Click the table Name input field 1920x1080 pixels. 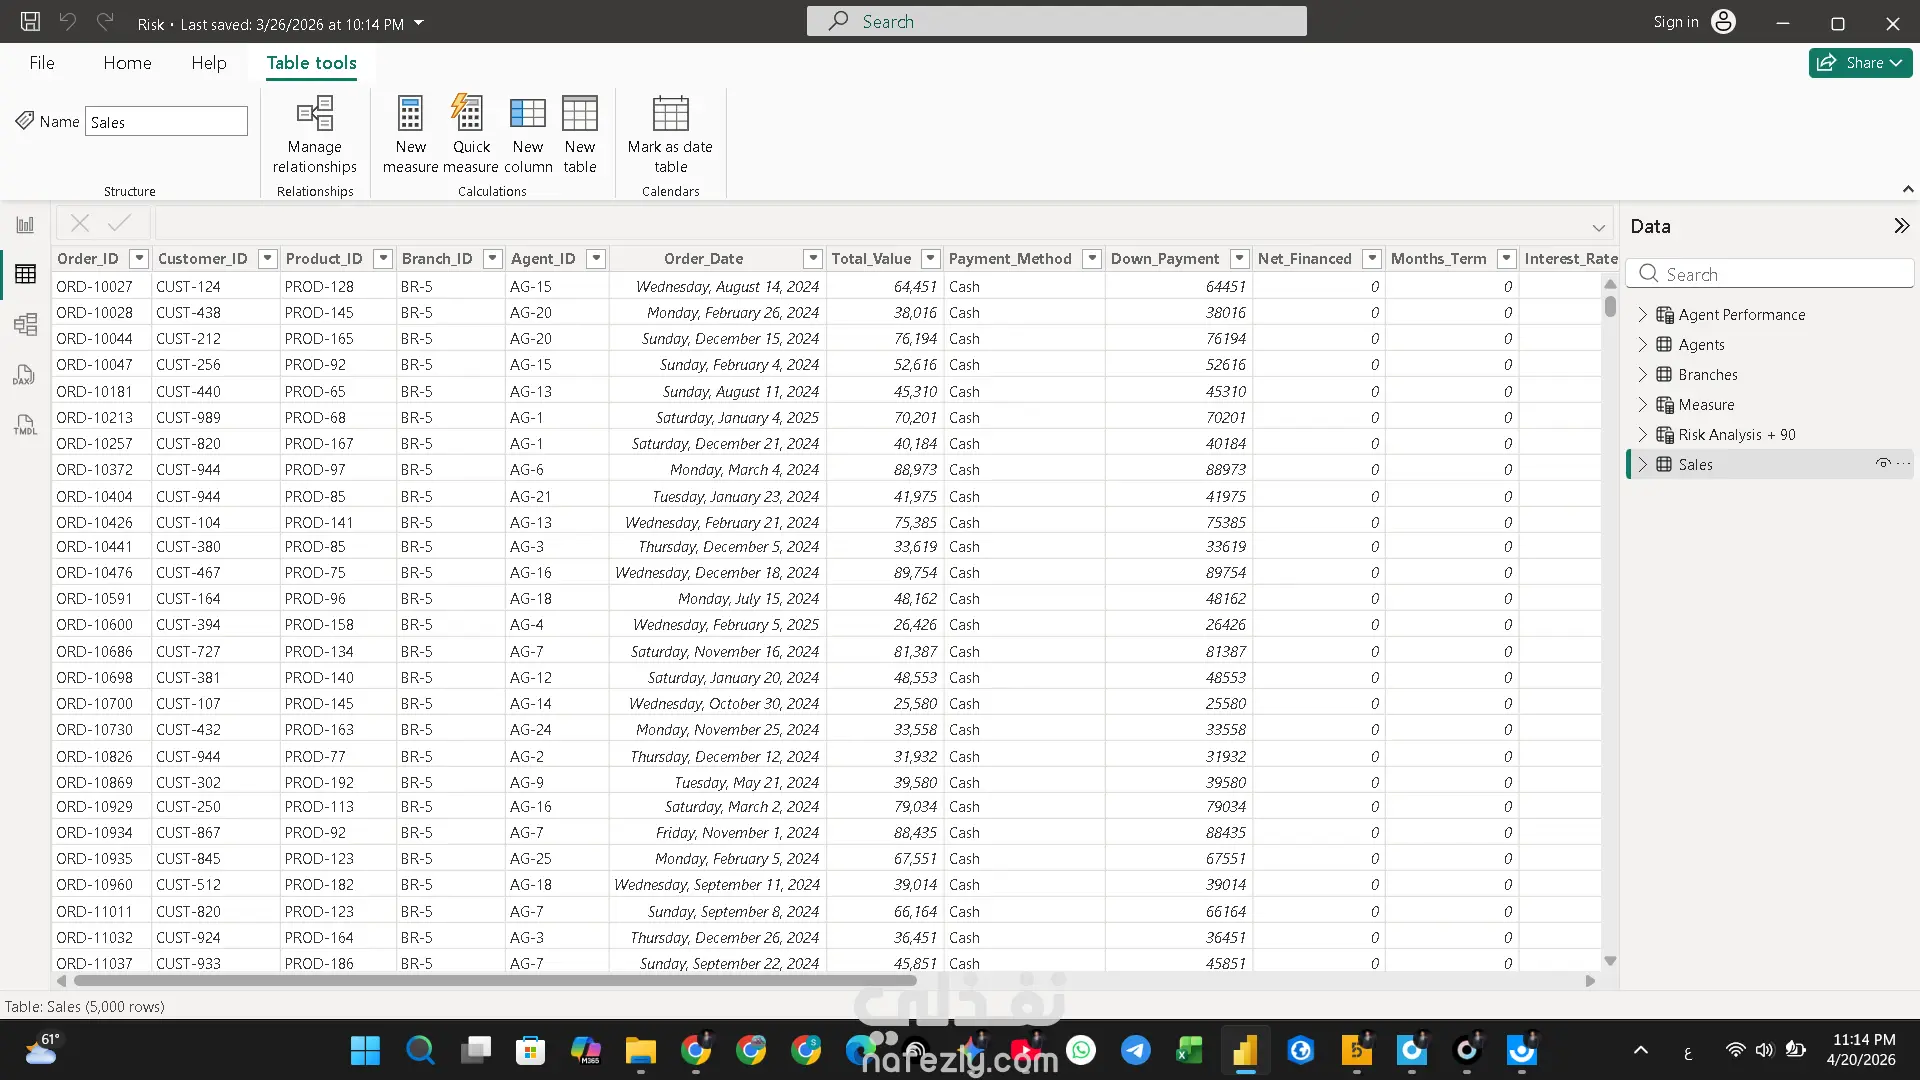click(166, 122)
